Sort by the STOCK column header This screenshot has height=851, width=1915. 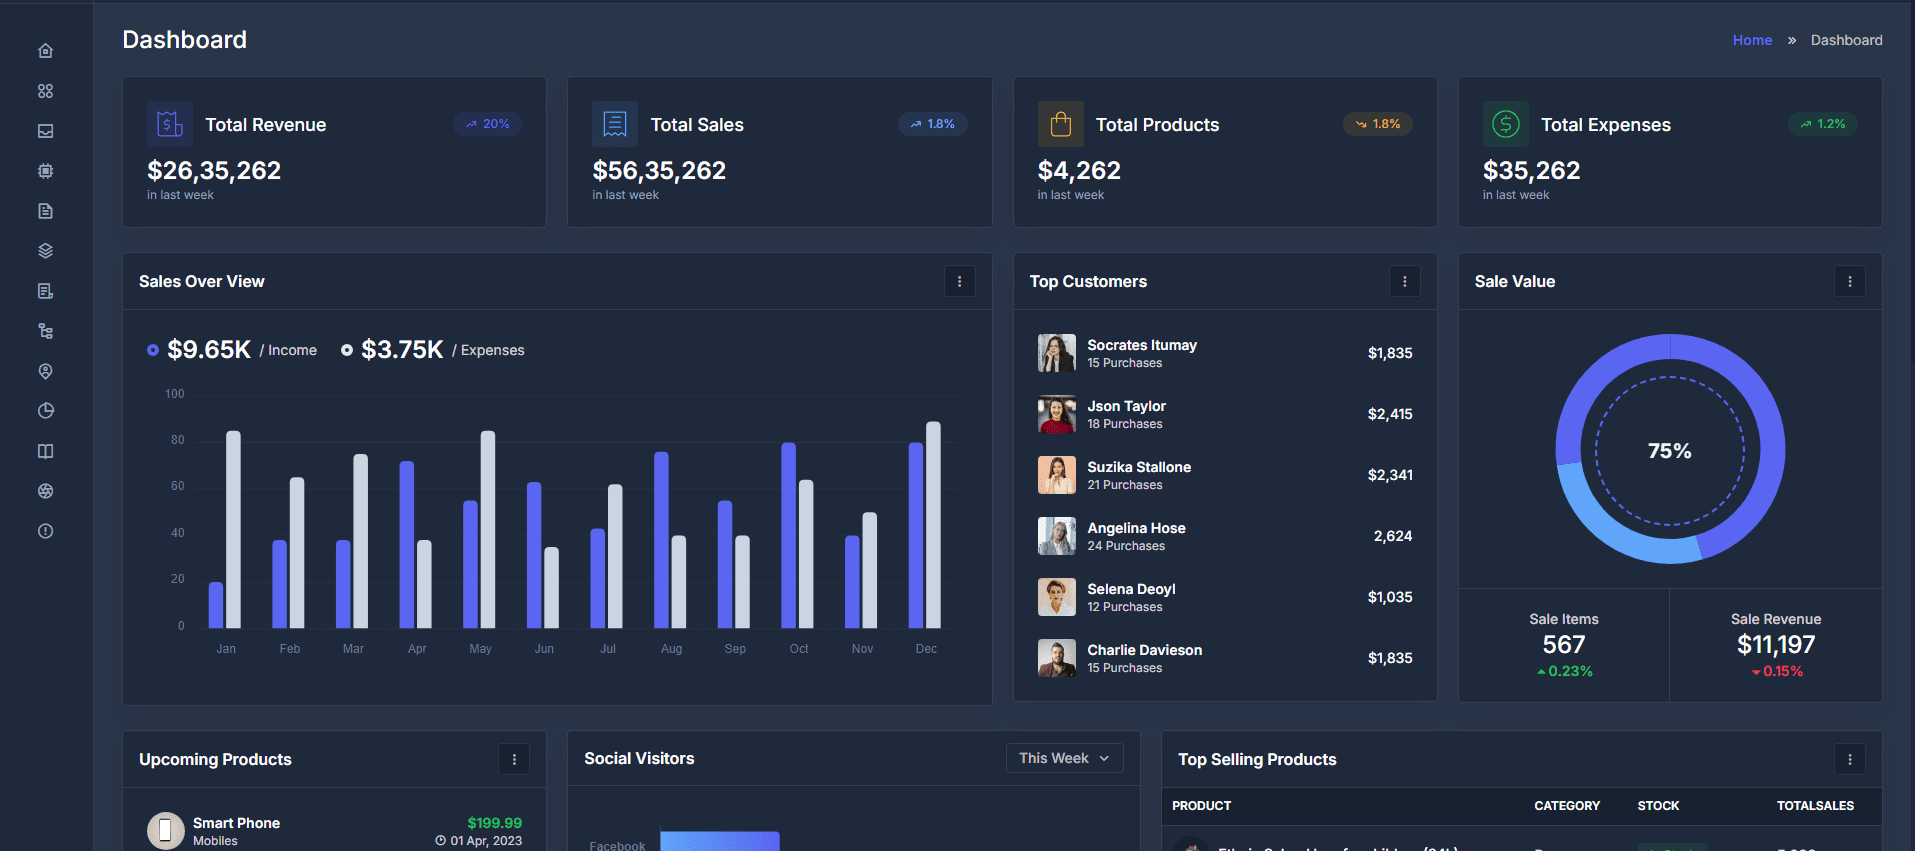tap(1658, 806)
